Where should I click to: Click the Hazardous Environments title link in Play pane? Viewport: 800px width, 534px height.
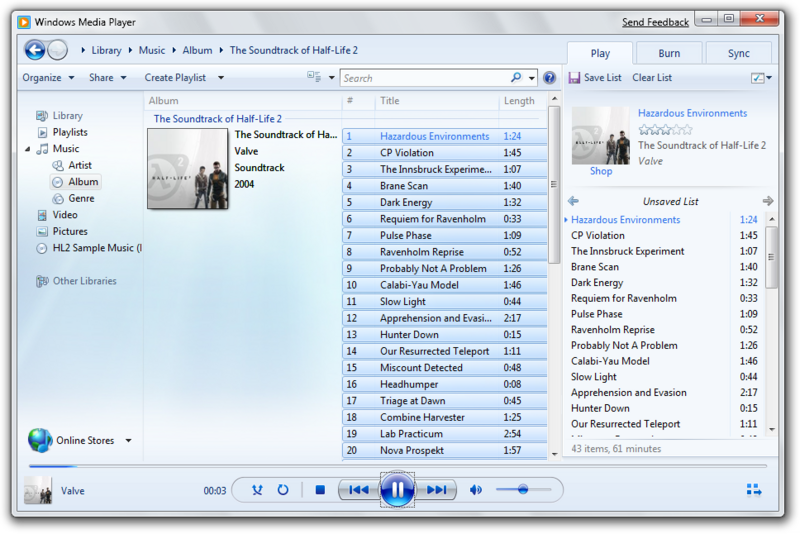[x=692, y=113]
